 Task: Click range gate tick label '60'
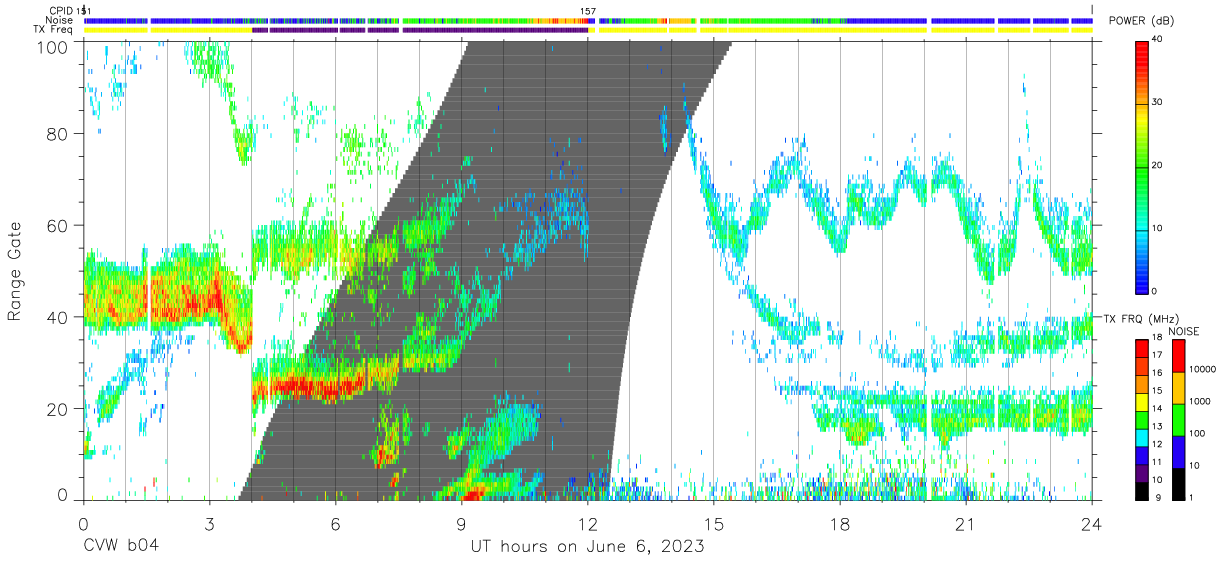(58, 225)
